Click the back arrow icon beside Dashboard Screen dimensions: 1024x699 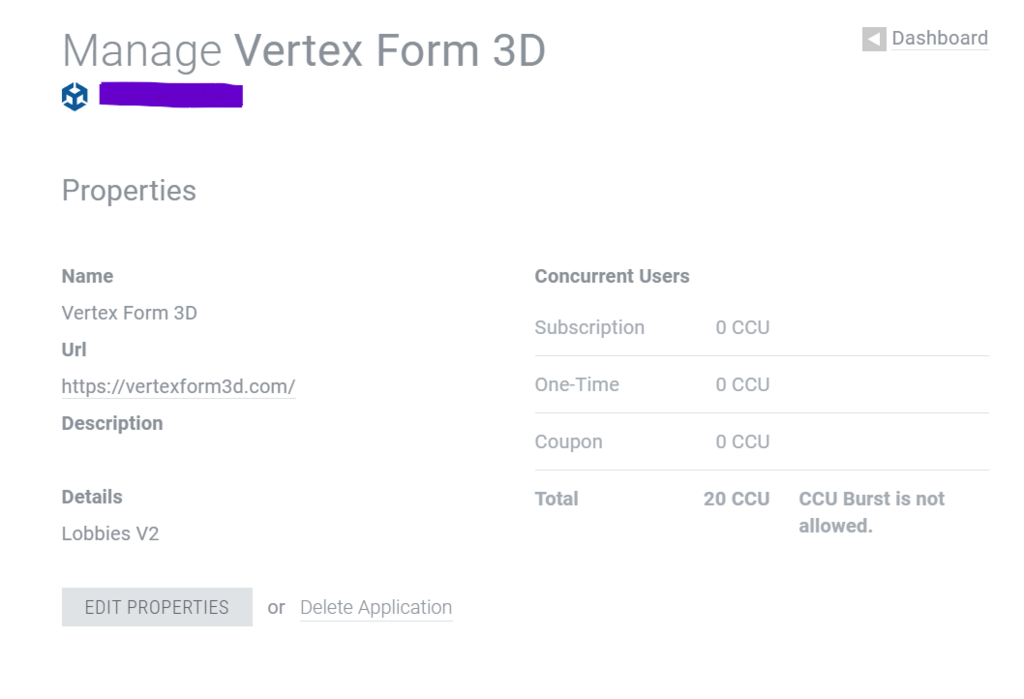point(874,39)
